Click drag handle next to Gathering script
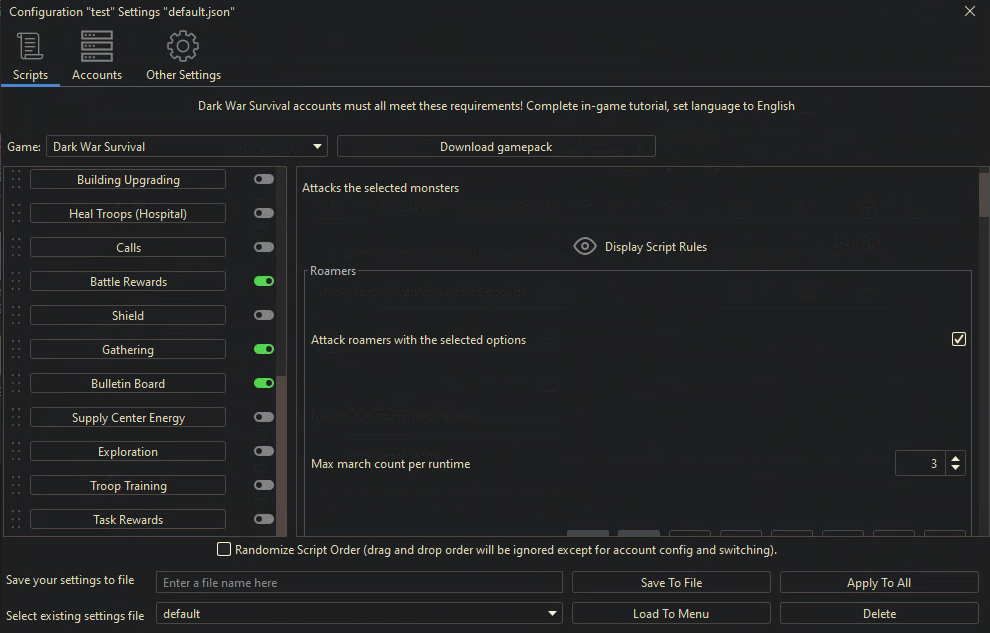Image resolution: width=990 pixels, height=633 pixels. click(x=15, y=350)
